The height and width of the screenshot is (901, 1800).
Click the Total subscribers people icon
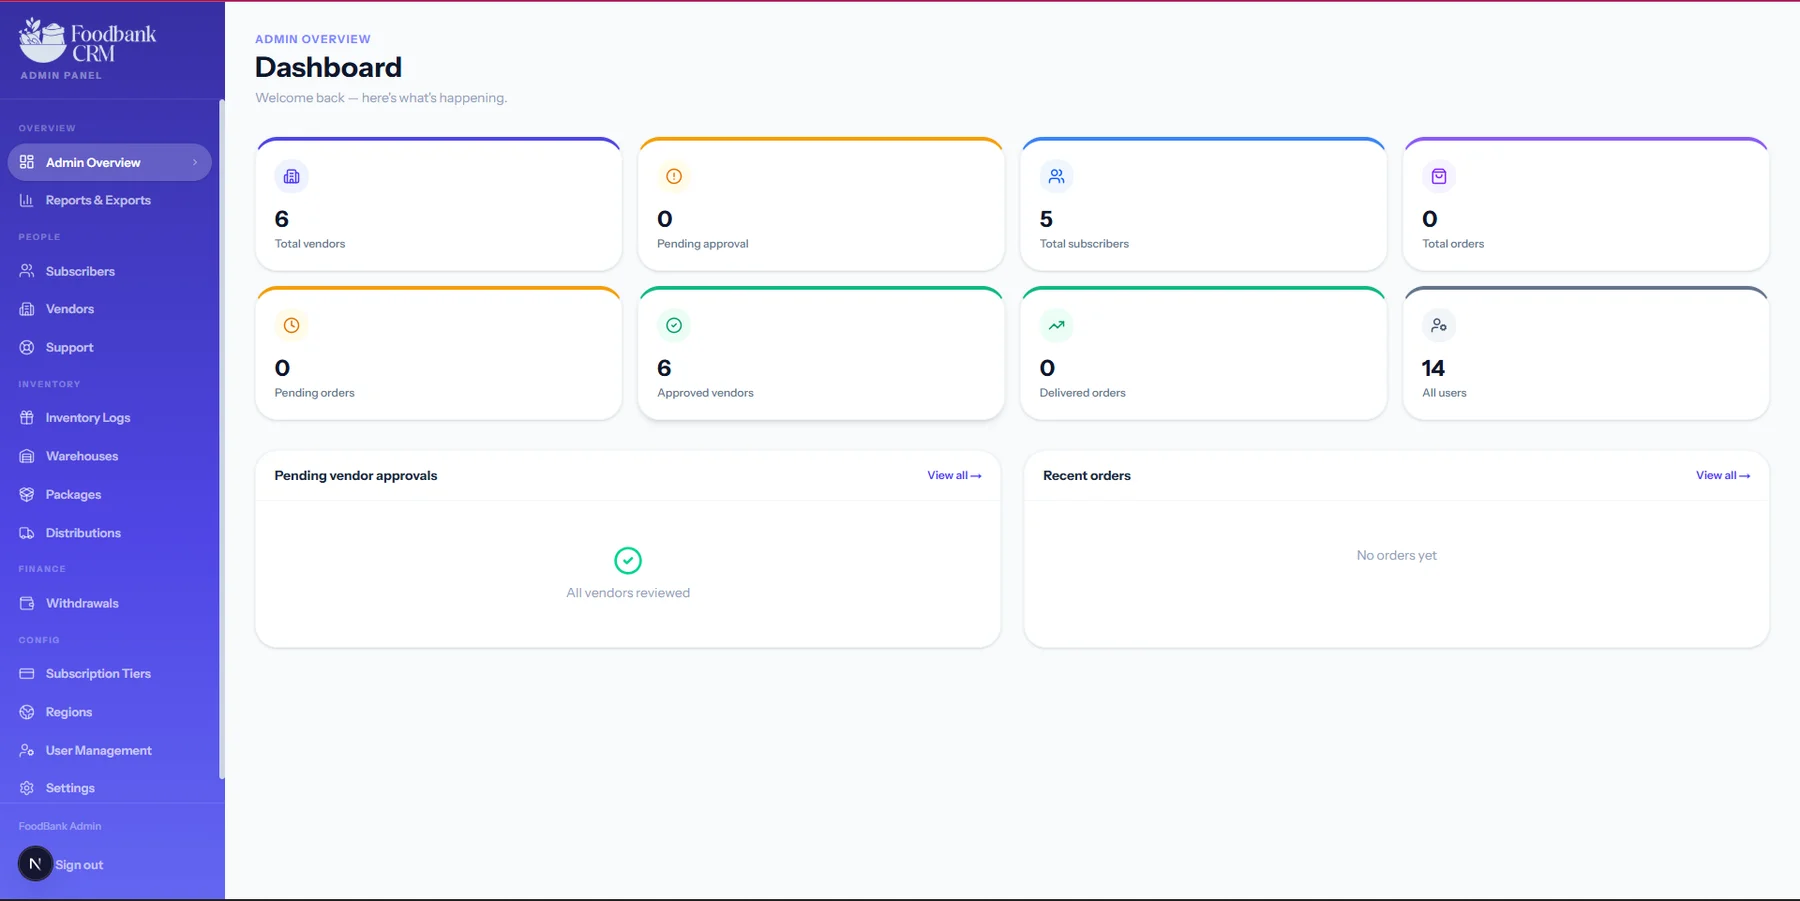[1056, 177]
